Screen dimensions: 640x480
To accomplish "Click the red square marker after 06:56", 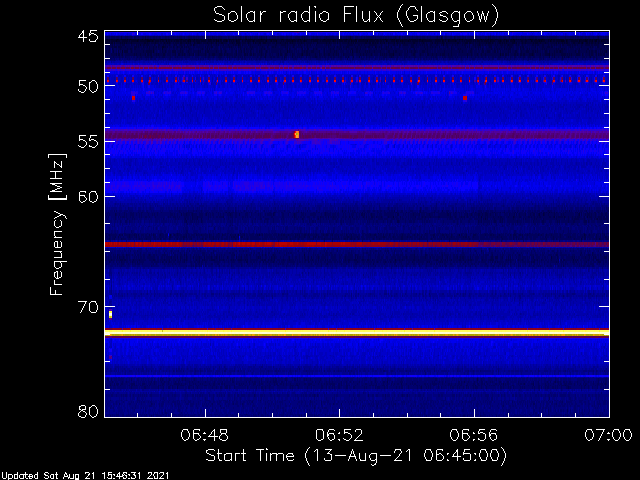I will [x=465, y=98].
